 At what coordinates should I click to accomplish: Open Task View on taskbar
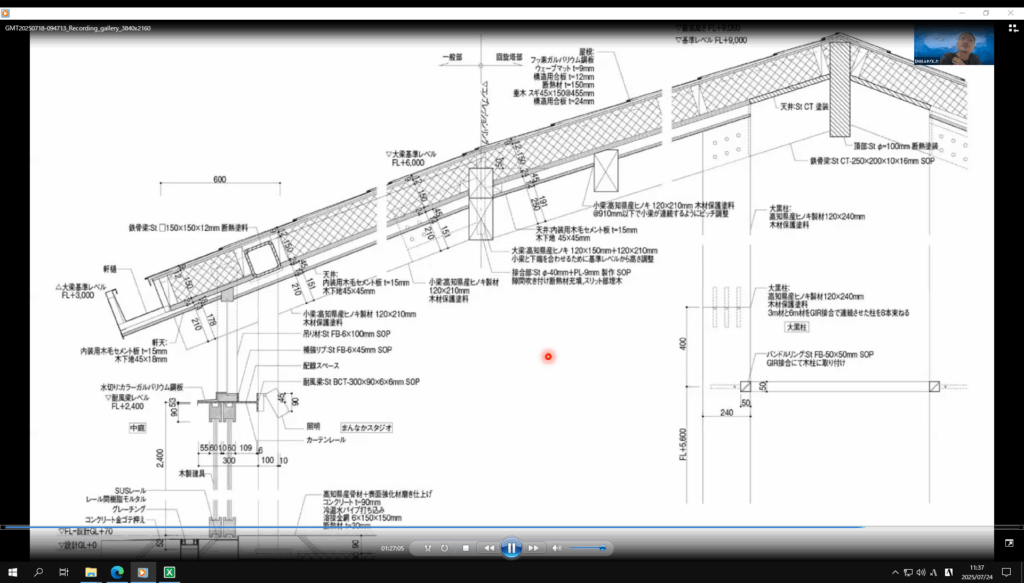(x=64, y=572)
